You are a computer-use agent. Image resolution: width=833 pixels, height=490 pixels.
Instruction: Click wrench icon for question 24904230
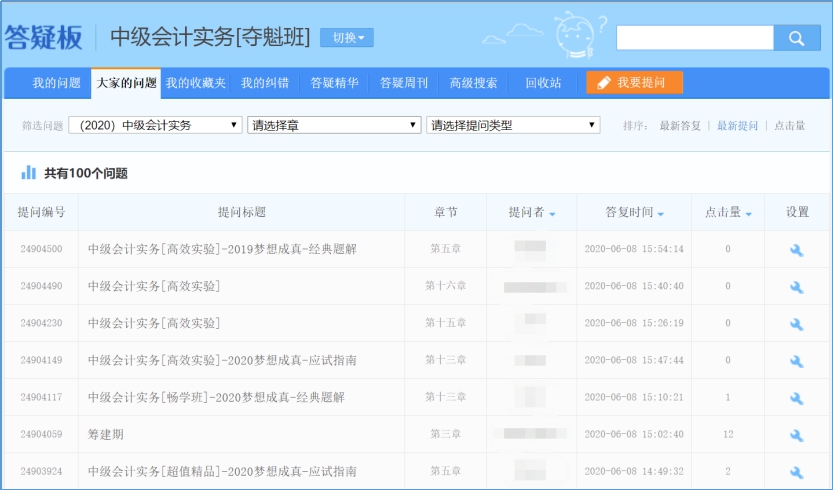[x=797, y=324]
